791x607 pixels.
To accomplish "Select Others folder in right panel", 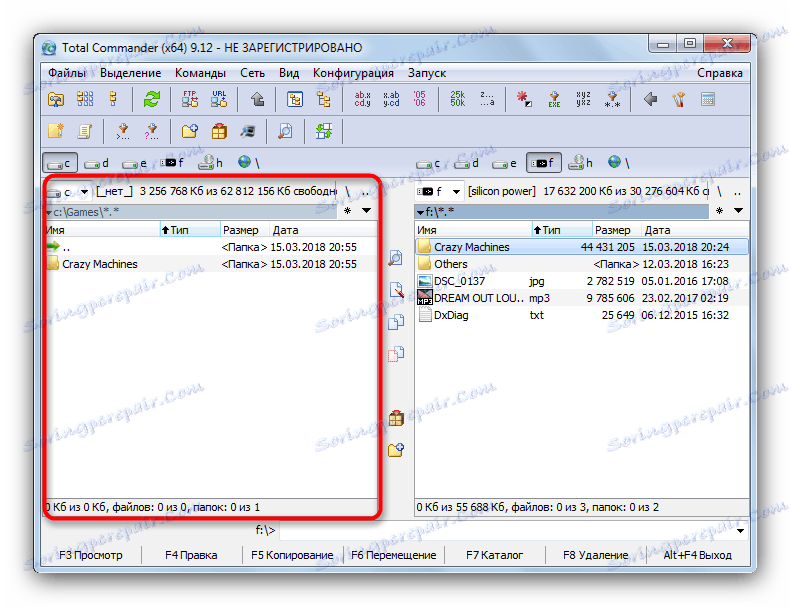I will coord(582,264).
